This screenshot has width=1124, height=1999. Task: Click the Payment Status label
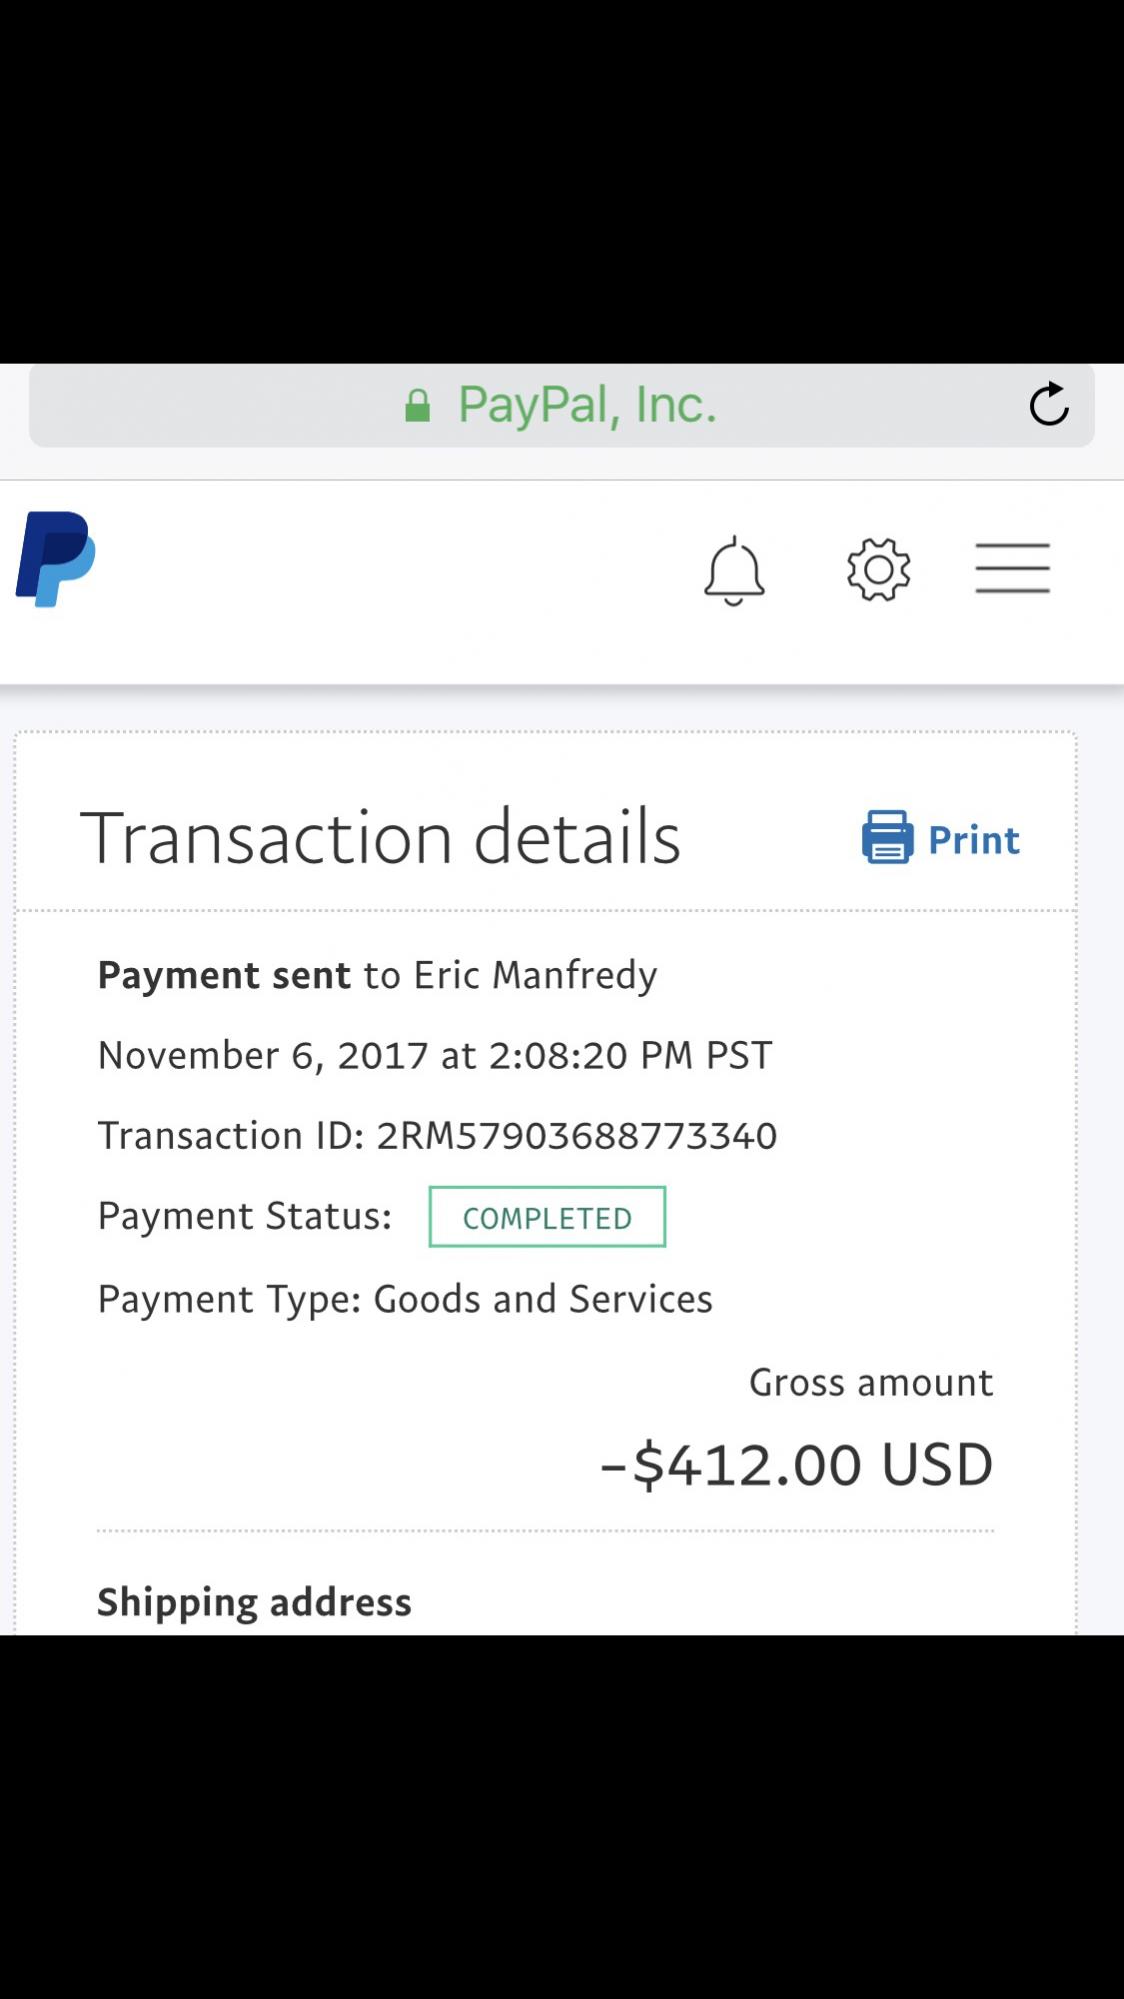[244, 1217]
